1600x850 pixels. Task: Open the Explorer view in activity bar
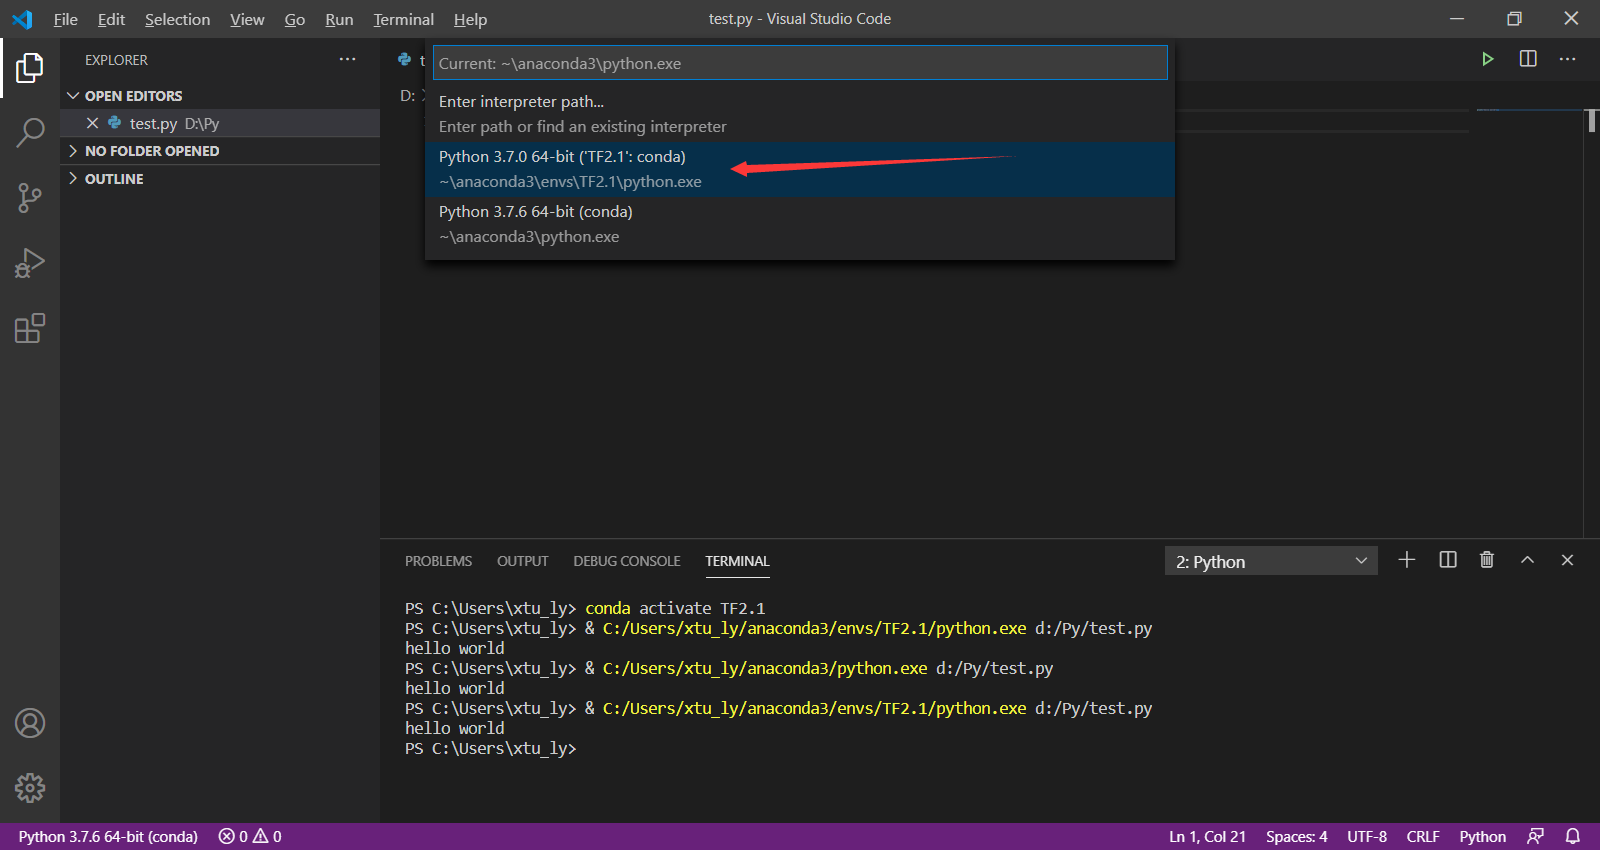pyautogui.click(x=30, y=68)
